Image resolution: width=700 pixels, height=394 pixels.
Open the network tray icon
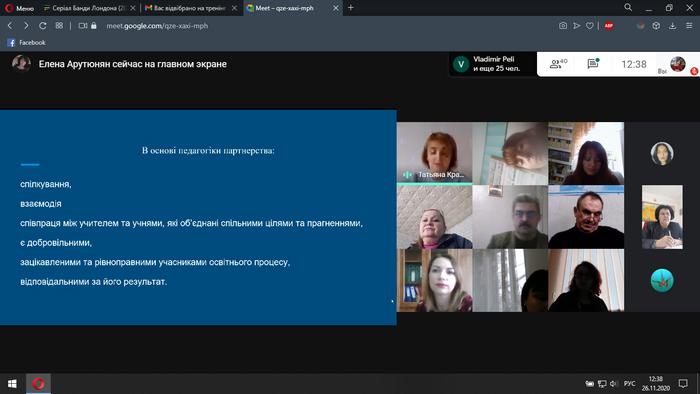click(x=602, y=384)
